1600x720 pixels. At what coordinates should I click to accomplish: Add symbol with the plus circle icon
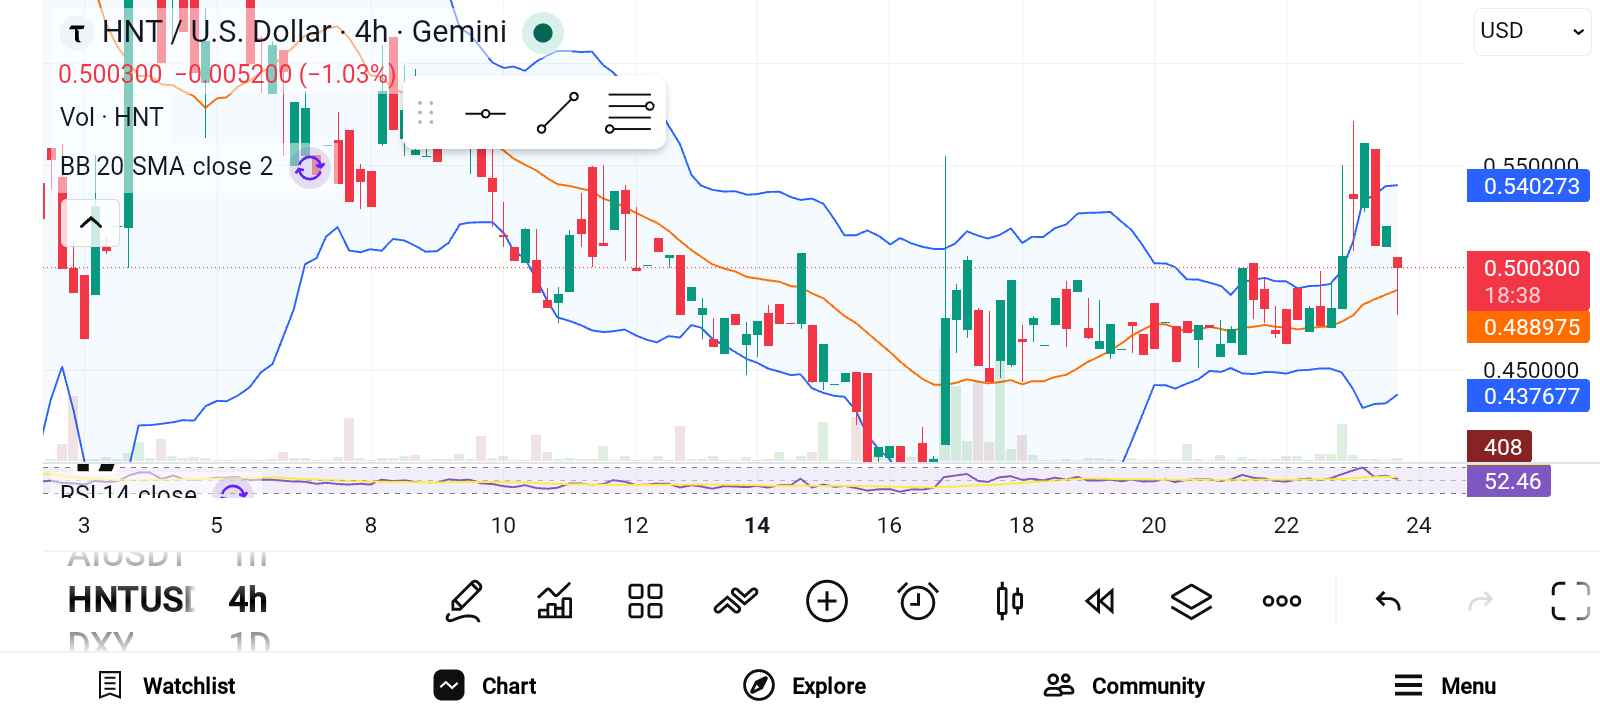[x=827, y=601]
